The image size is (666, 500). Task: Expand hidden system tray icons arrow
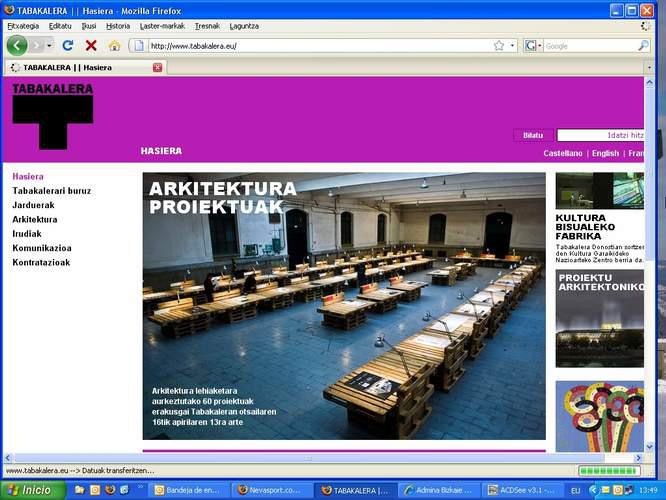[593, 490]
